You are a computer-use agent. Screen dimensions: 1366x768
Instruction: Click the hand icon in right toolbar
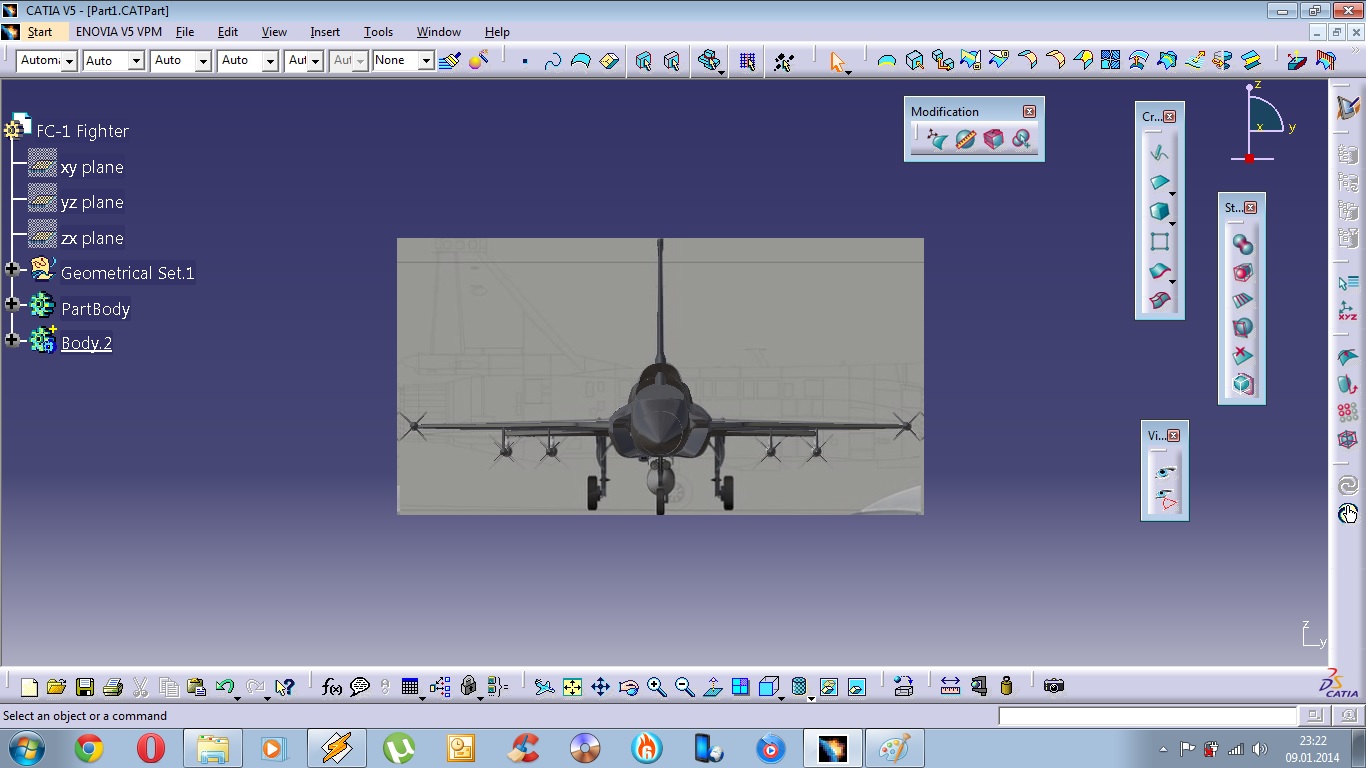(x=1348, y=514)
